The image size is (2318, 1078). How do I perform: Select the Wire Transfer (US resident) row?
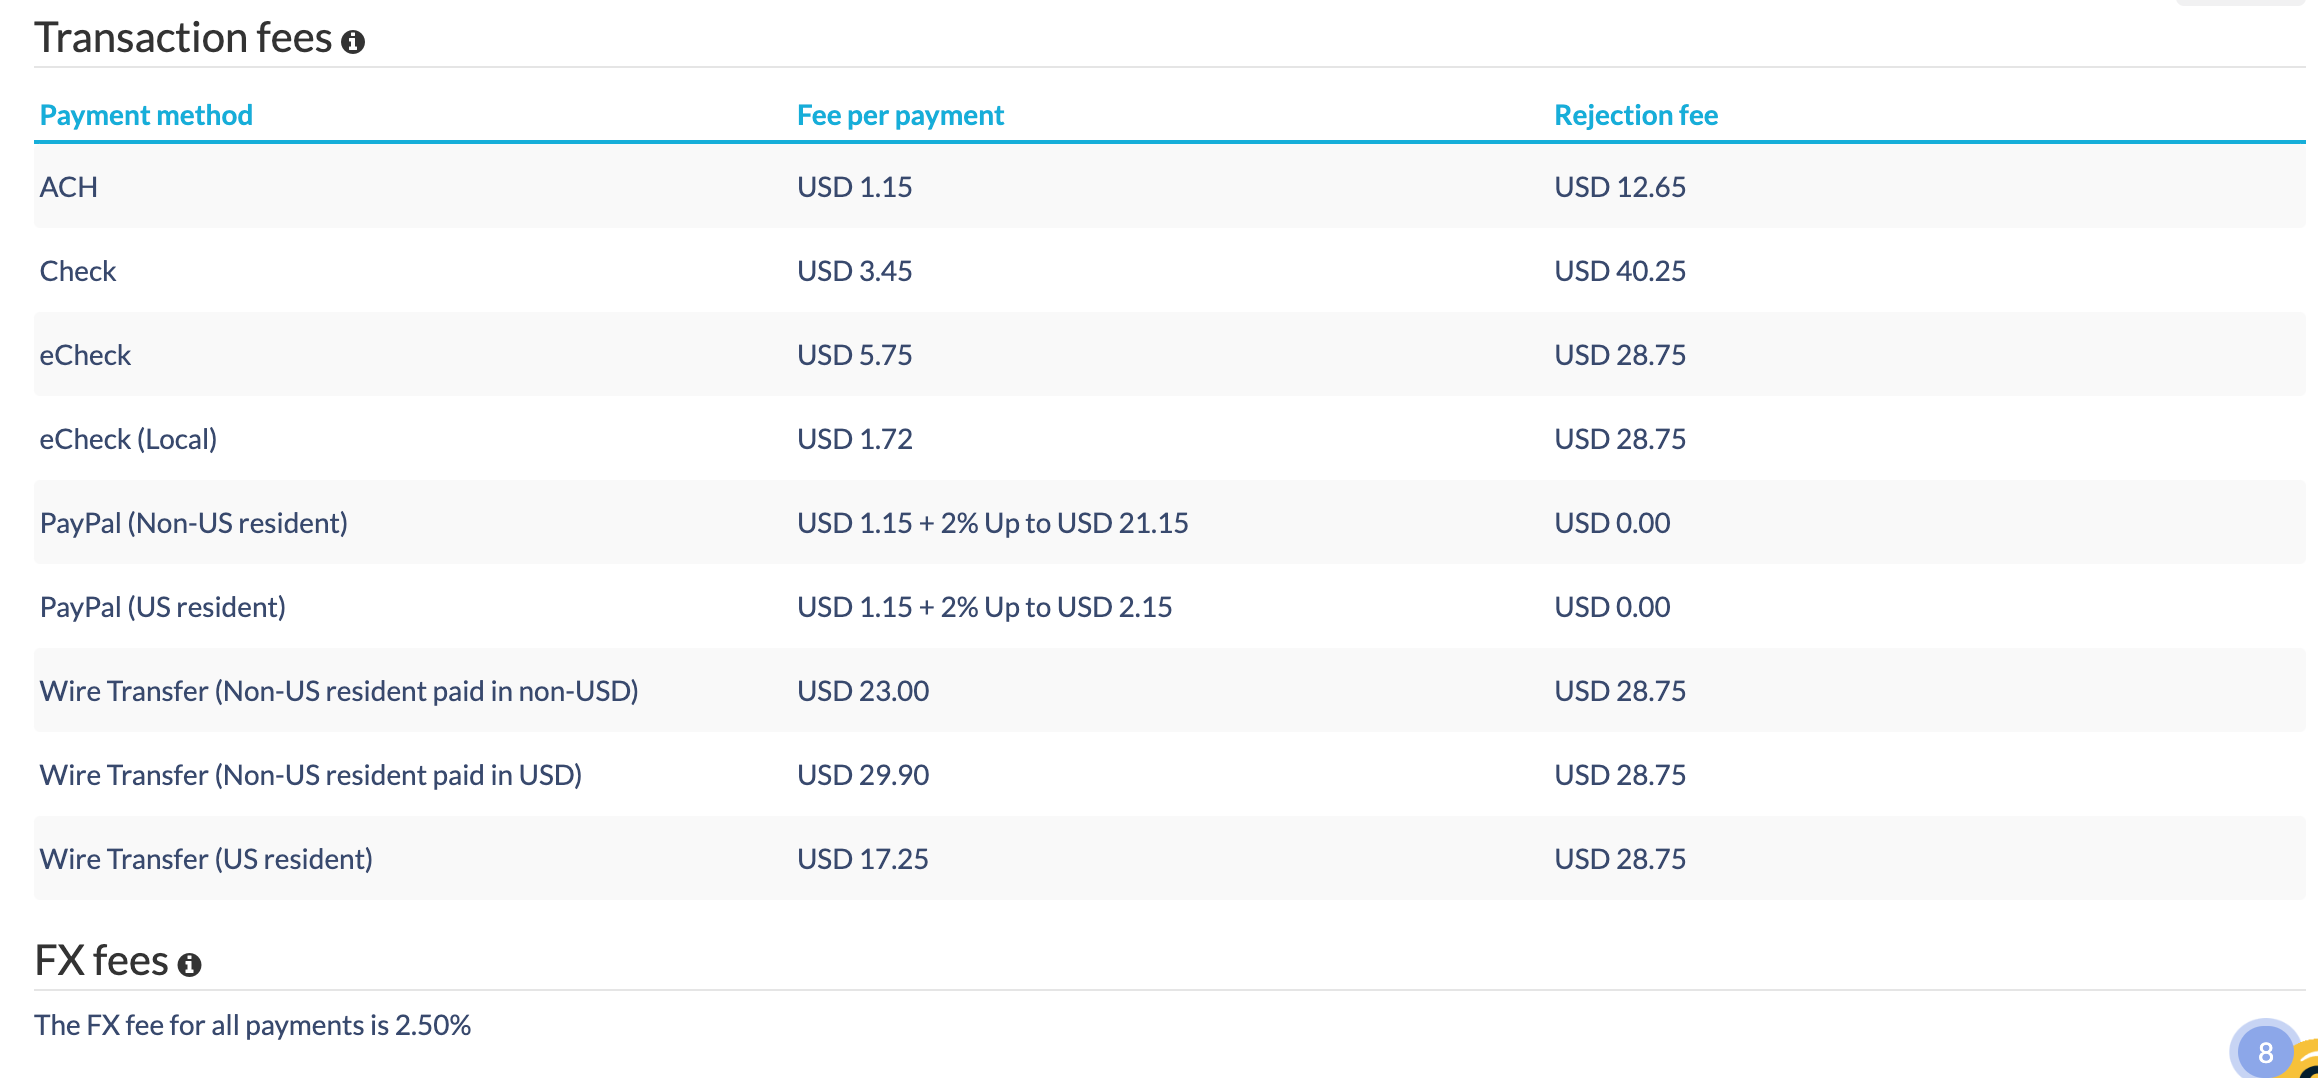coord(206,859)
